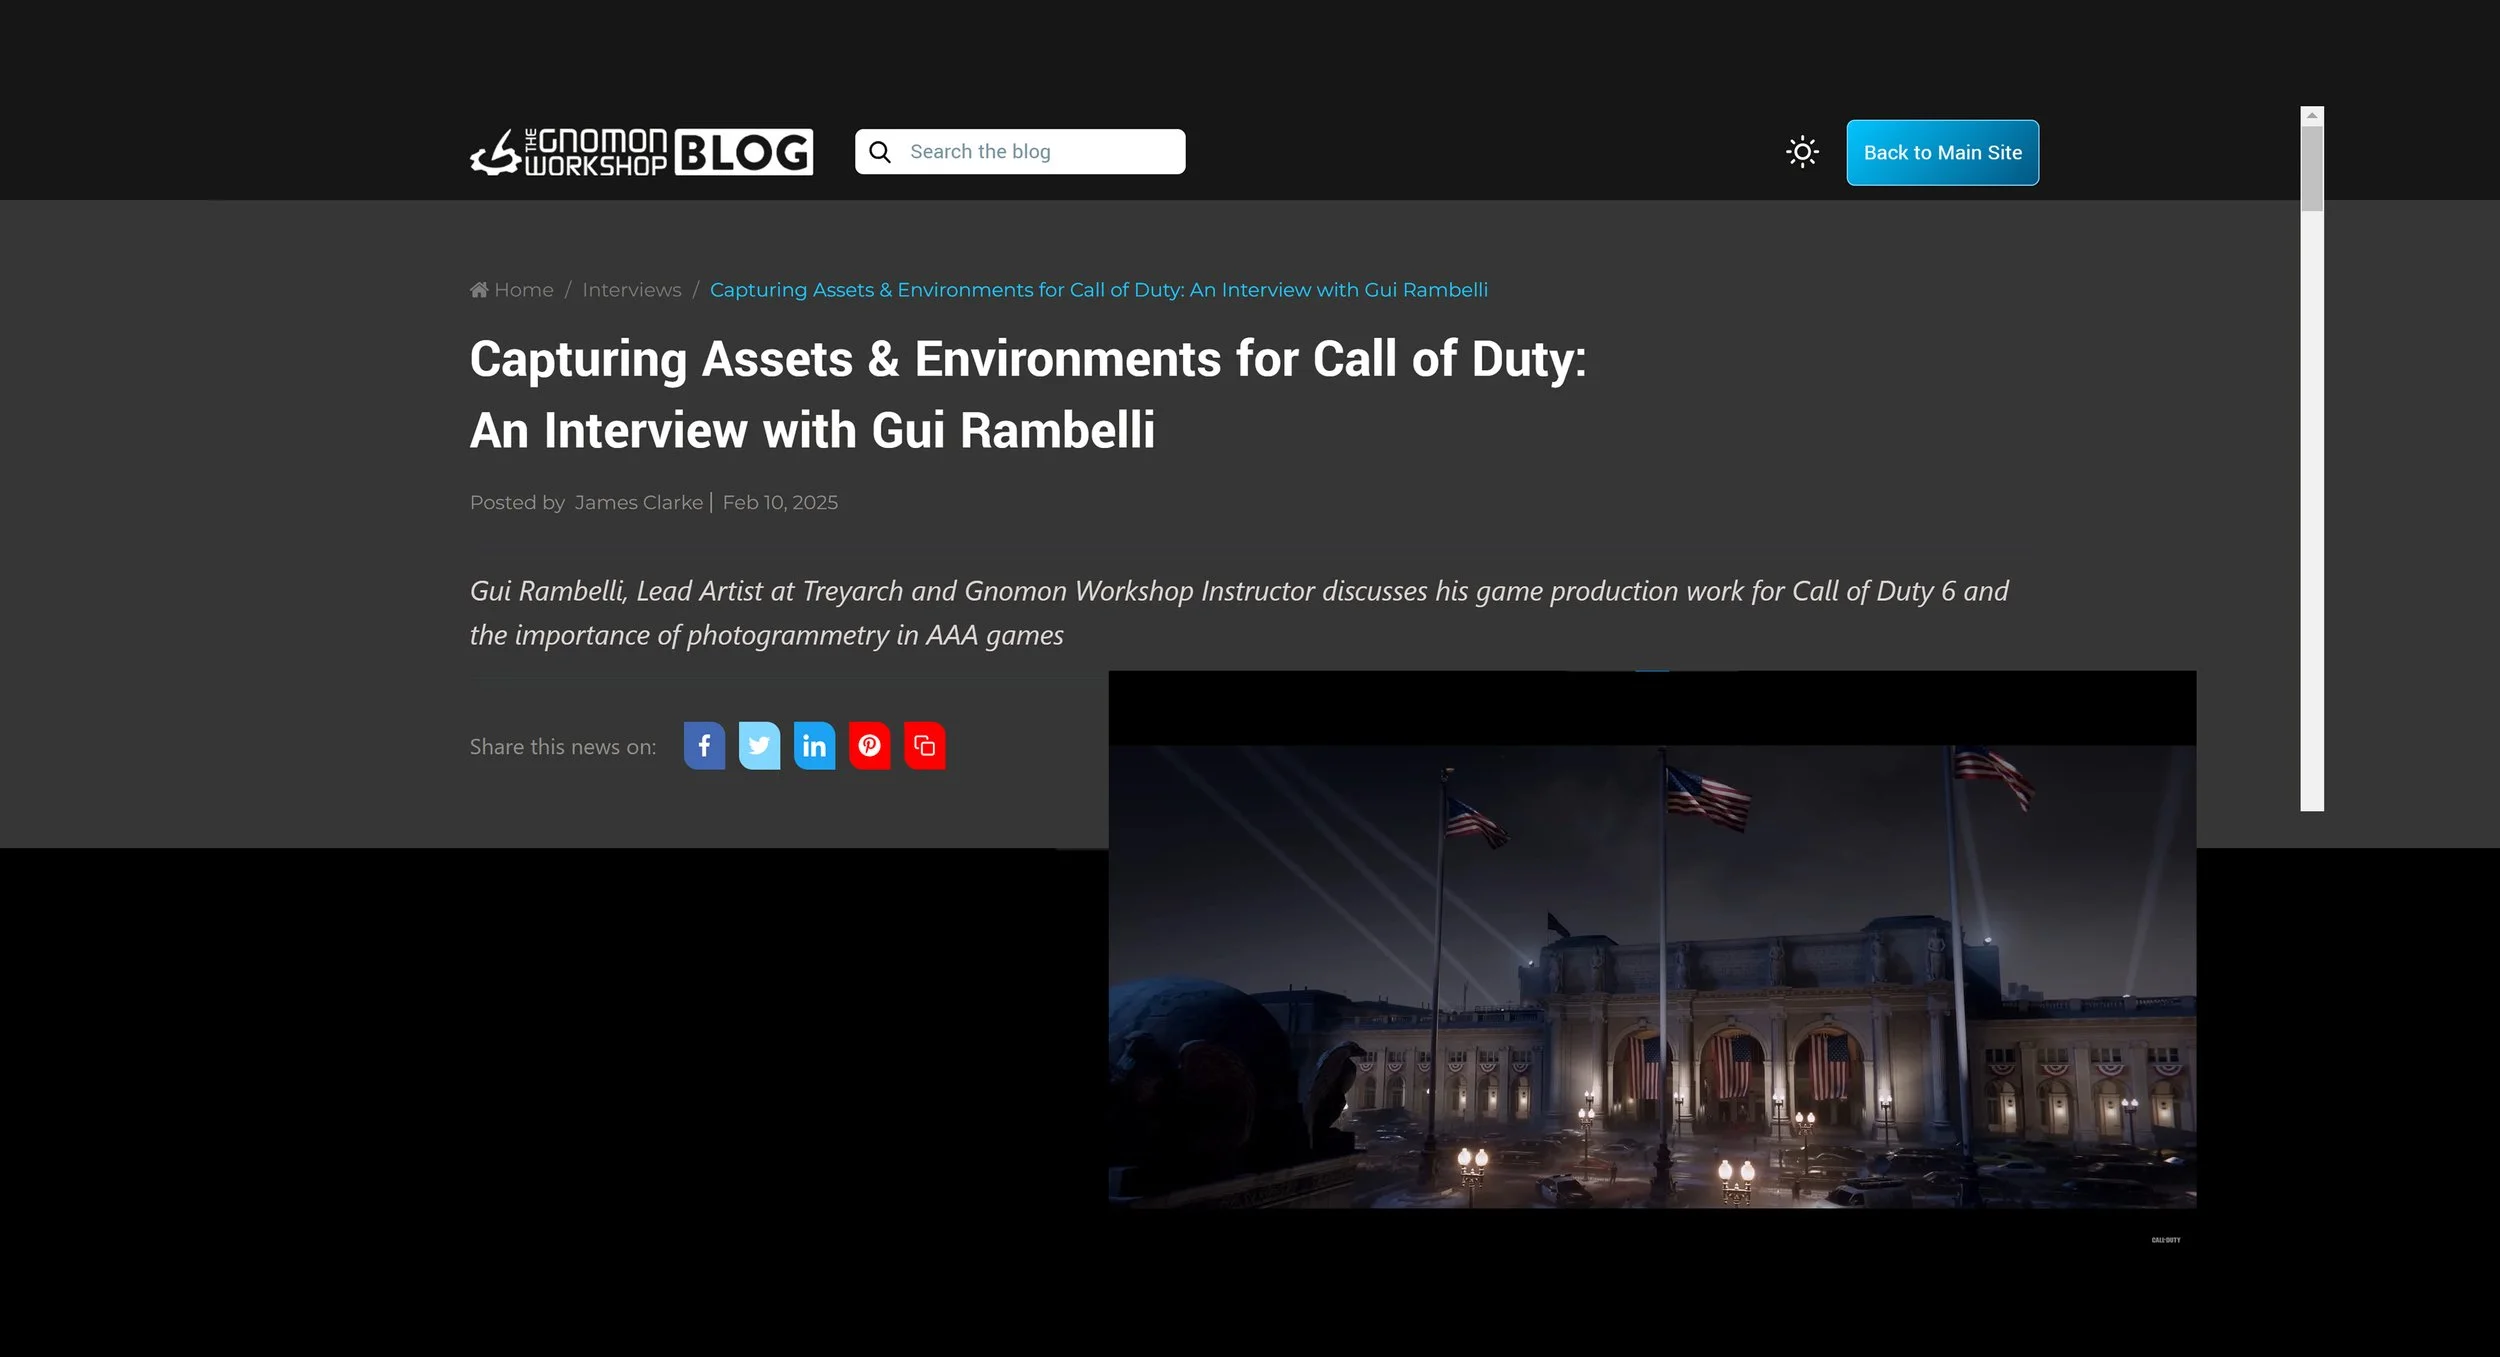Open author James Clarke's link

point(638,503)
